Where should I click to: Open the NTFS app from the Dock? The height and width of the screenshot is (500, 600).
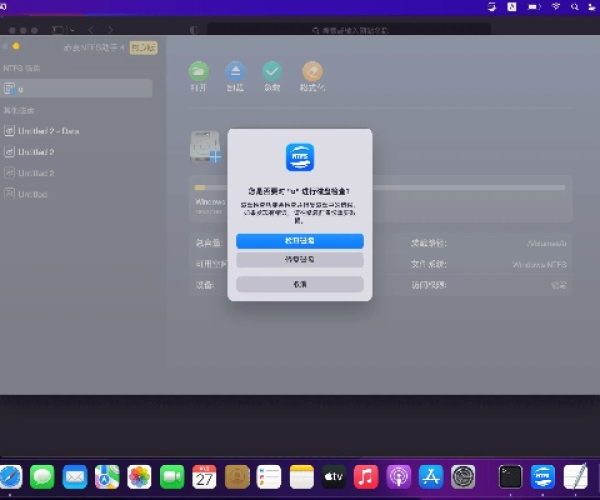[542, 477]
